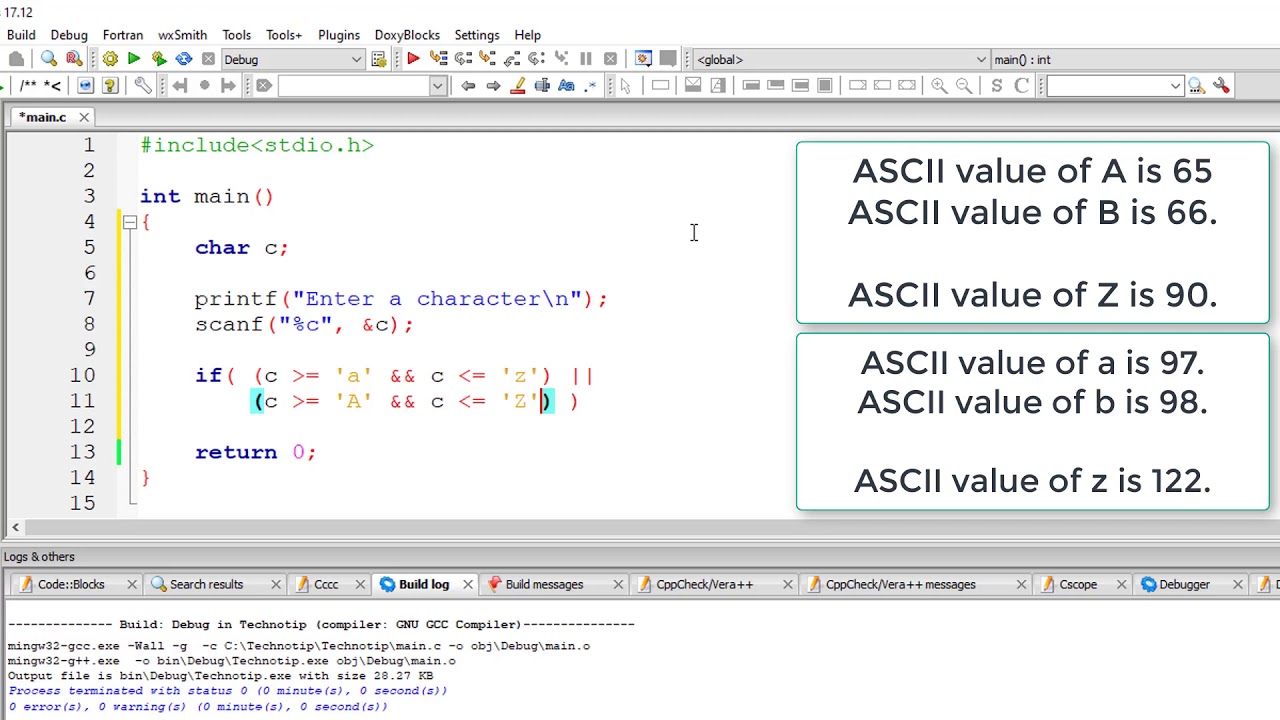
Task: Open the Build menu
Action: (21, 35)
